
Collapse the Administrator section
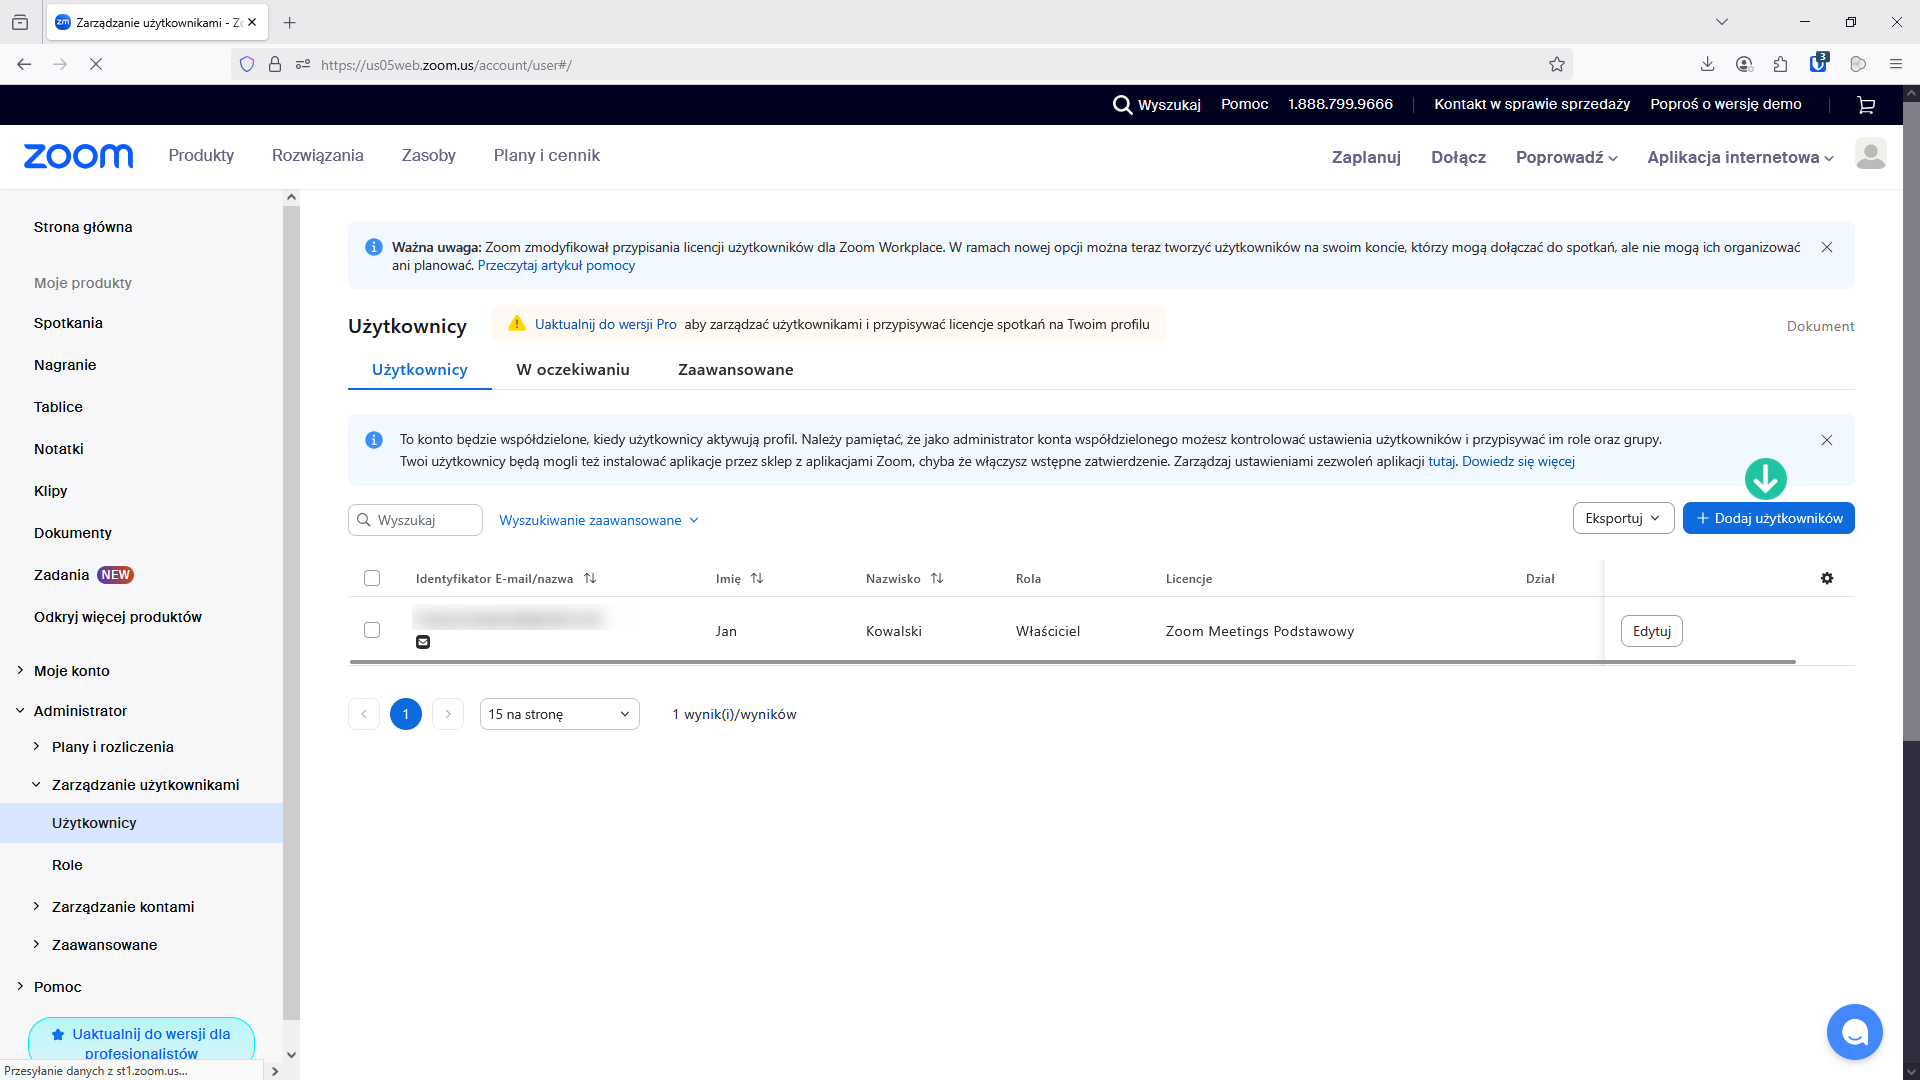point(20,711)
